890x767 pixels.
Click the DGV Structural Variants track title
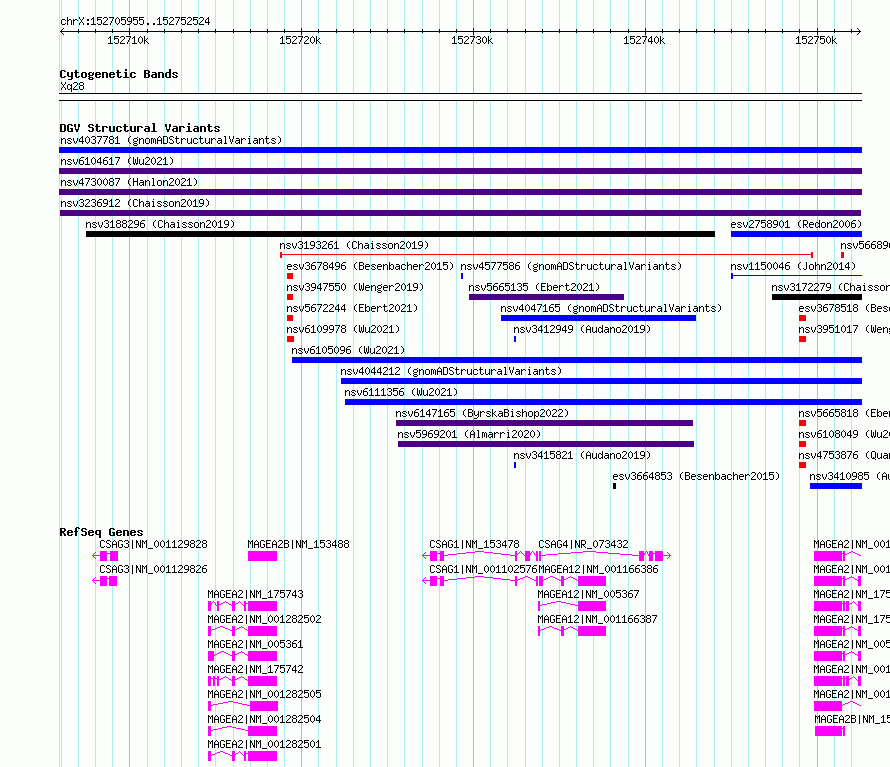pyautogui.click(x=140, y=128)
